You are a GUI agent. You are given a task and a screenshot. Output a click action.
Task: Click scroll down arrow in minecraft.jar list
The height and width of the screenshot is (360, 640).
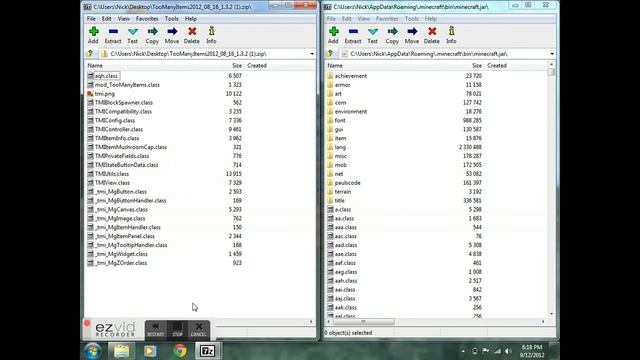[x=551, y=314]
